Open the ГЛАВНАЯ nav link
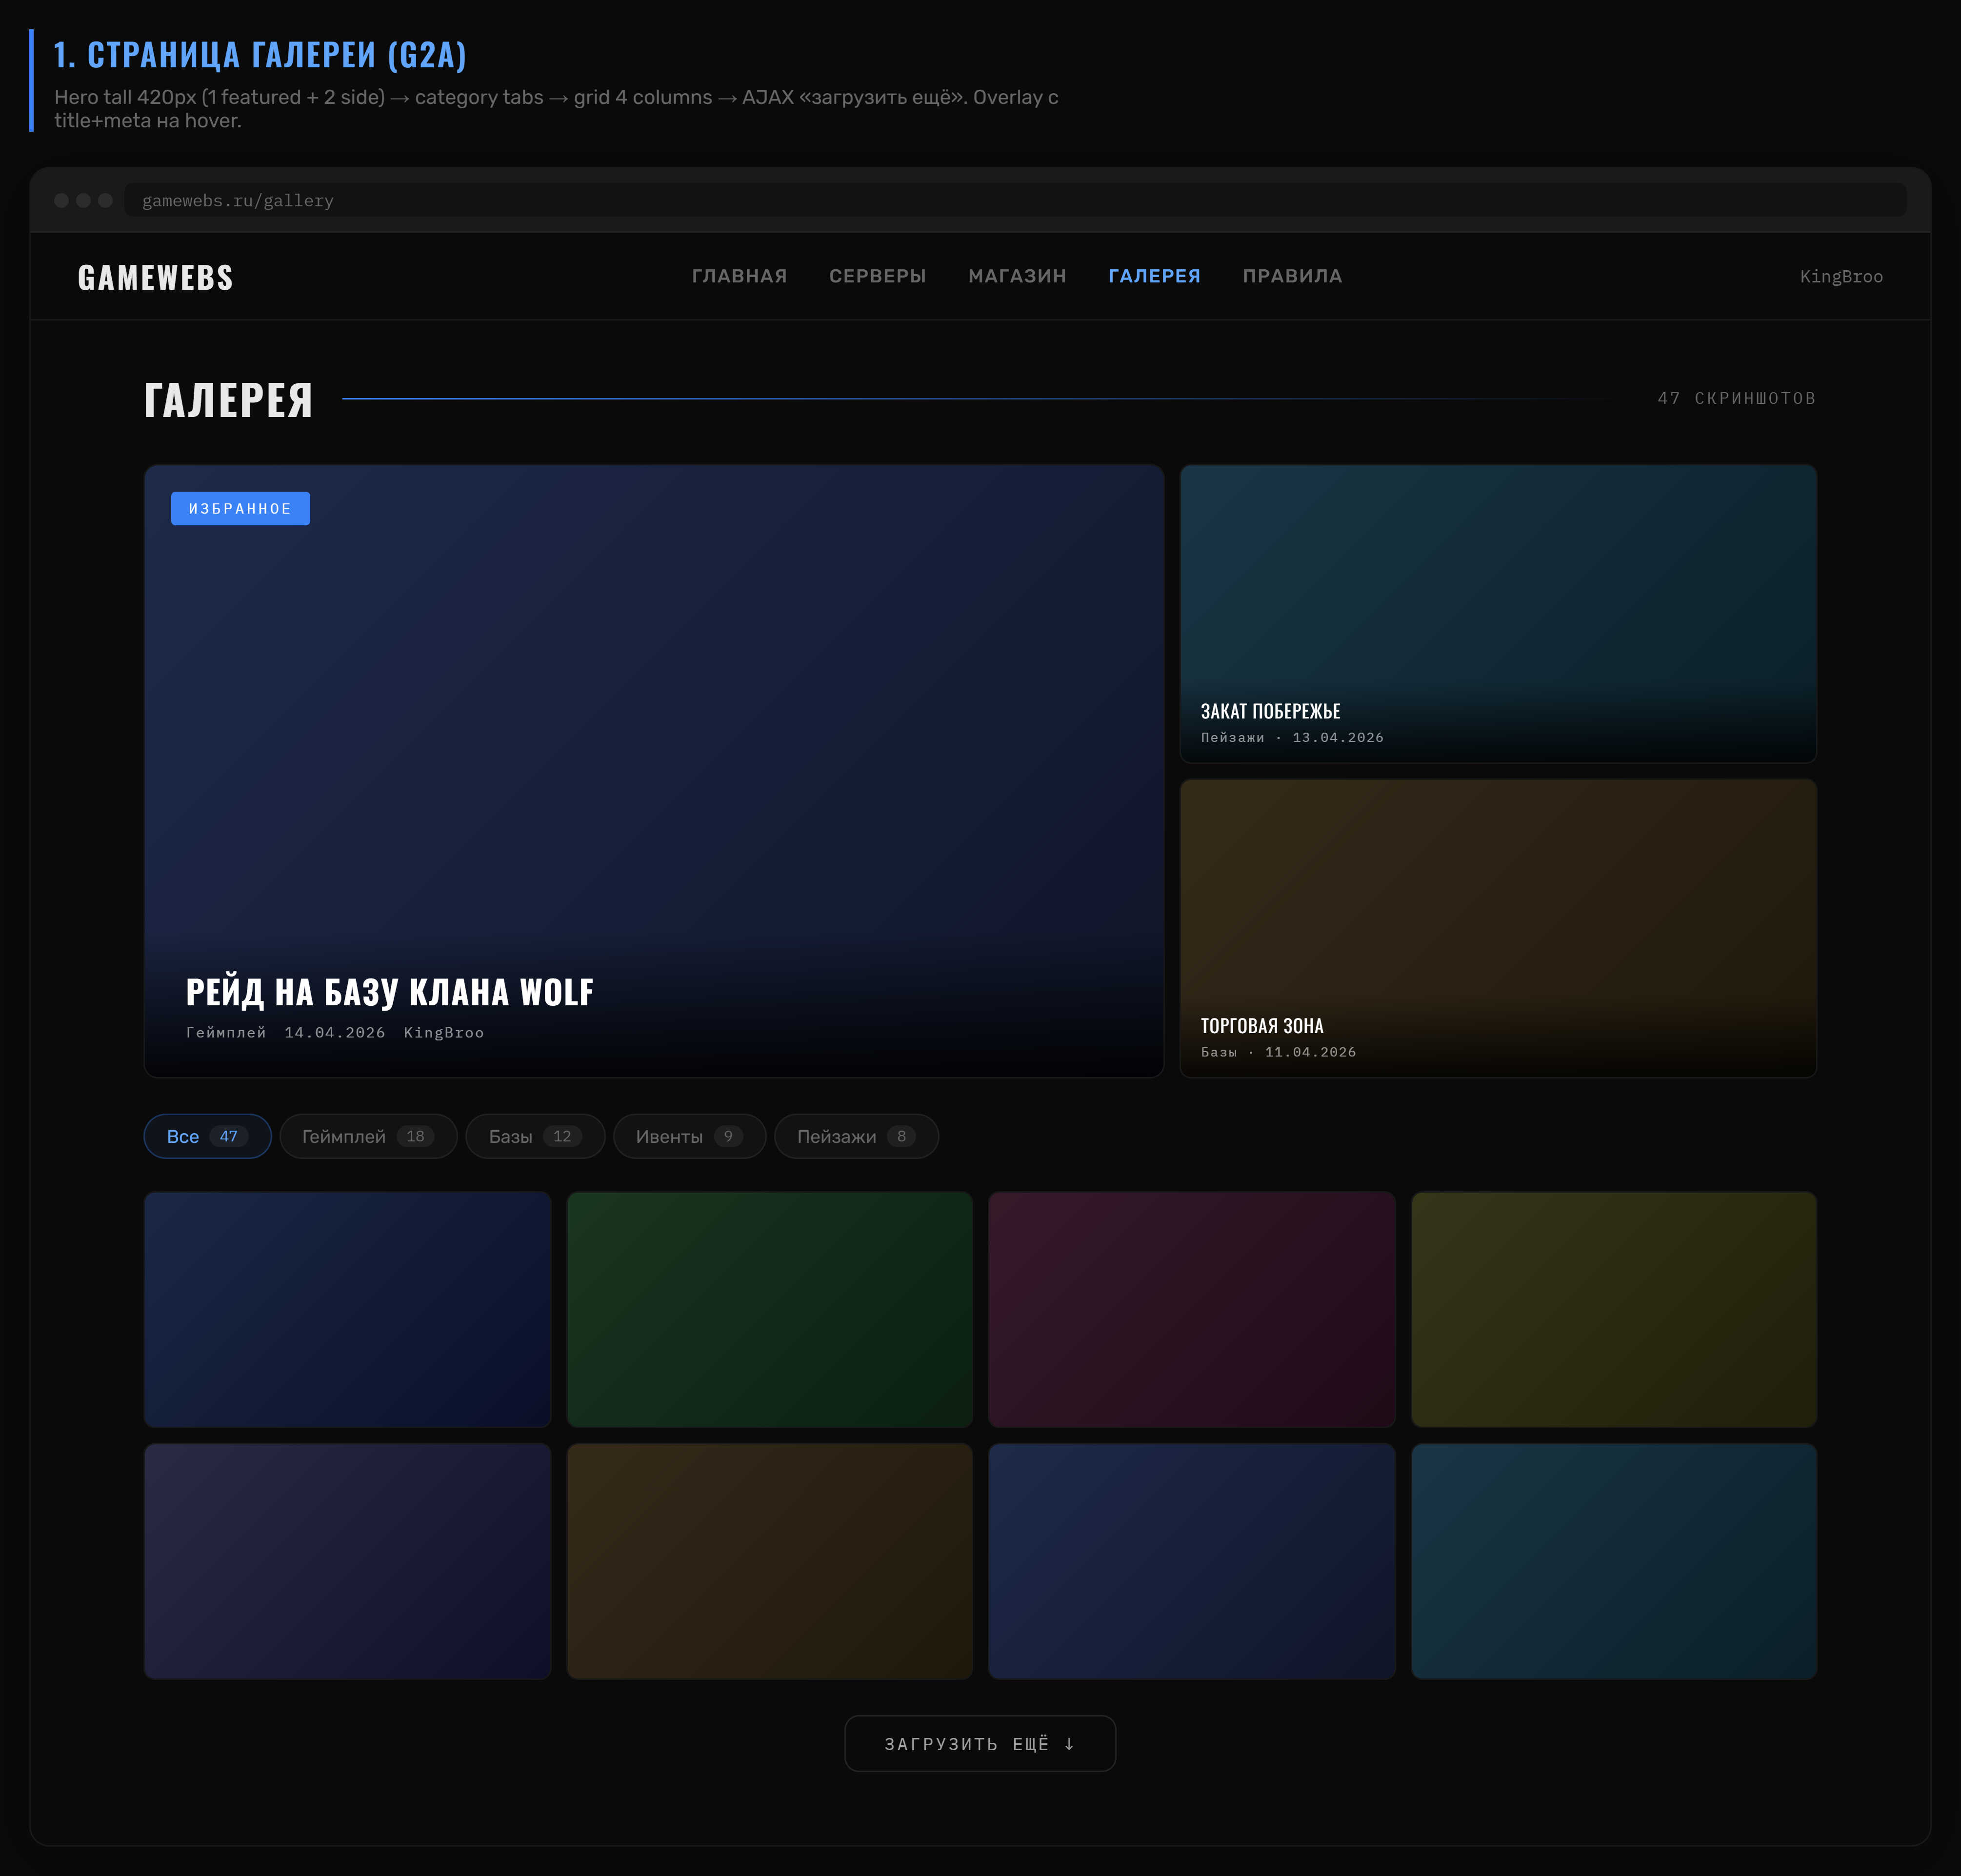Screen dimensions: 1961x1876 [739, 276]
